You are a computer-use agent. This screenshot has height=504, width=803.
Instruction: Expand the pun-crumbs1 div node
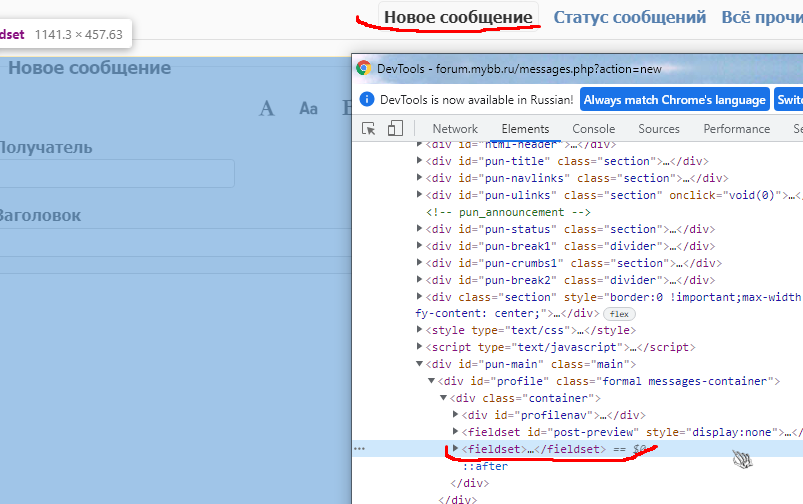tap(419, 262)
